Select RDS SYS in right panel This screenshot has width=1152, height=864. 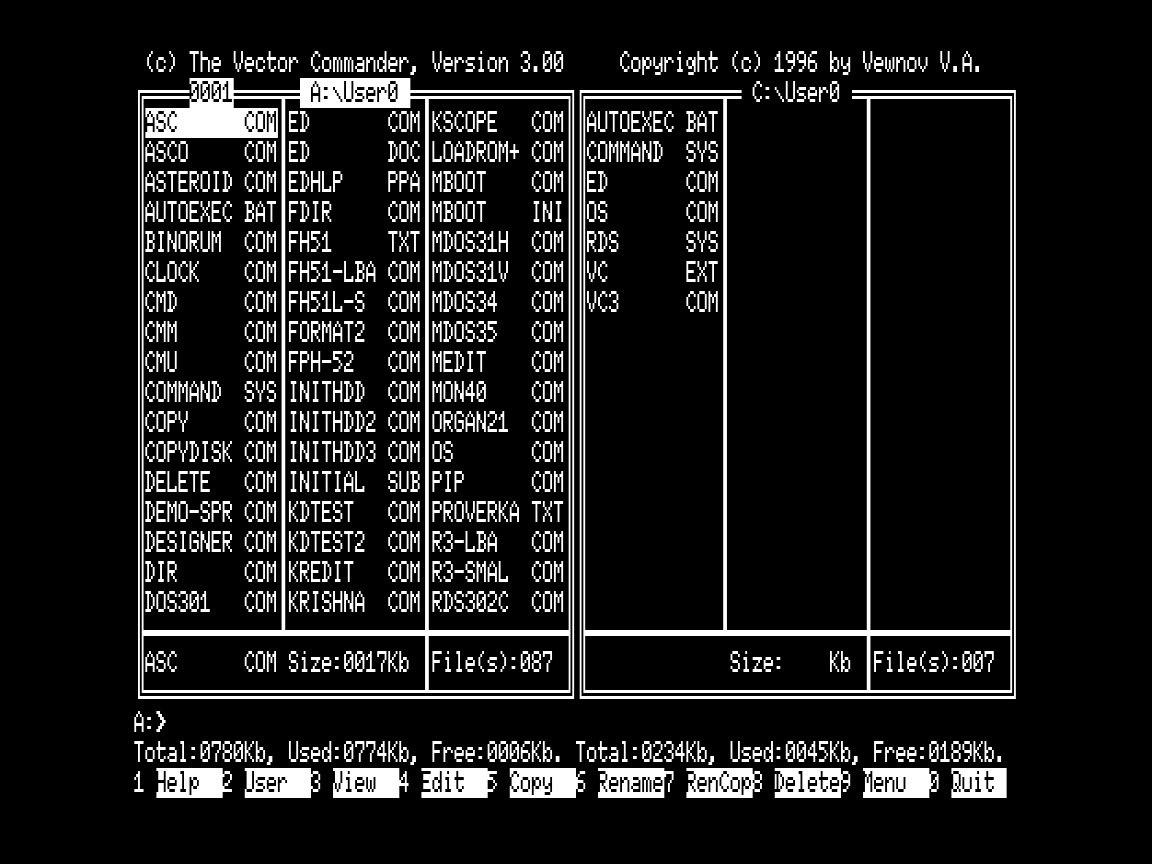[x=652, y=243]
